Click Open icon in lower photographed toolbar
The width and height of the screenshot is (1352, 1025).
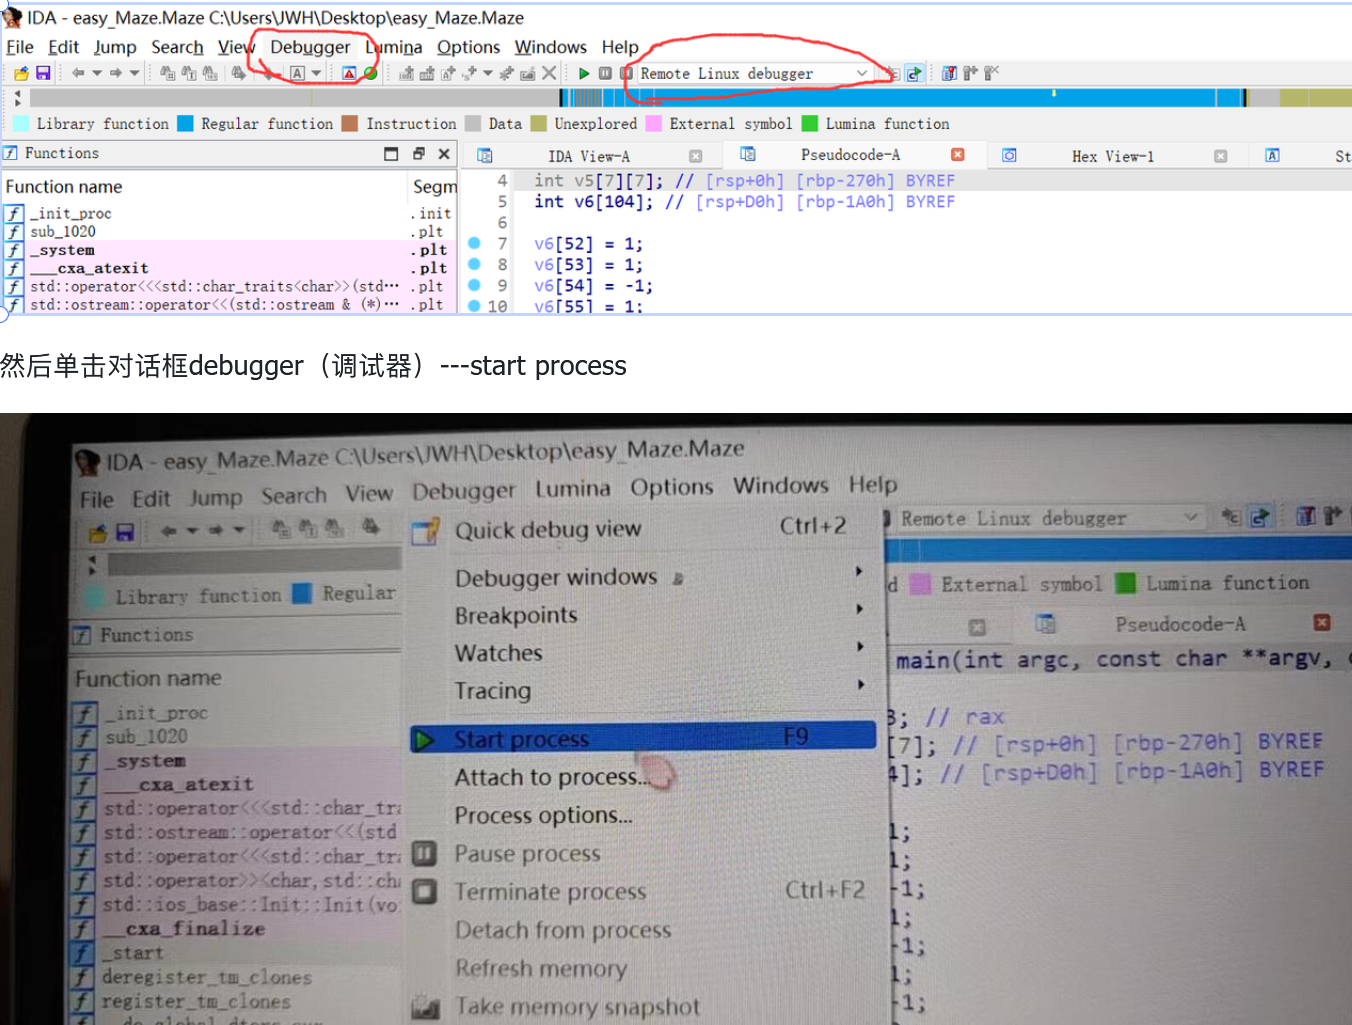98,532
